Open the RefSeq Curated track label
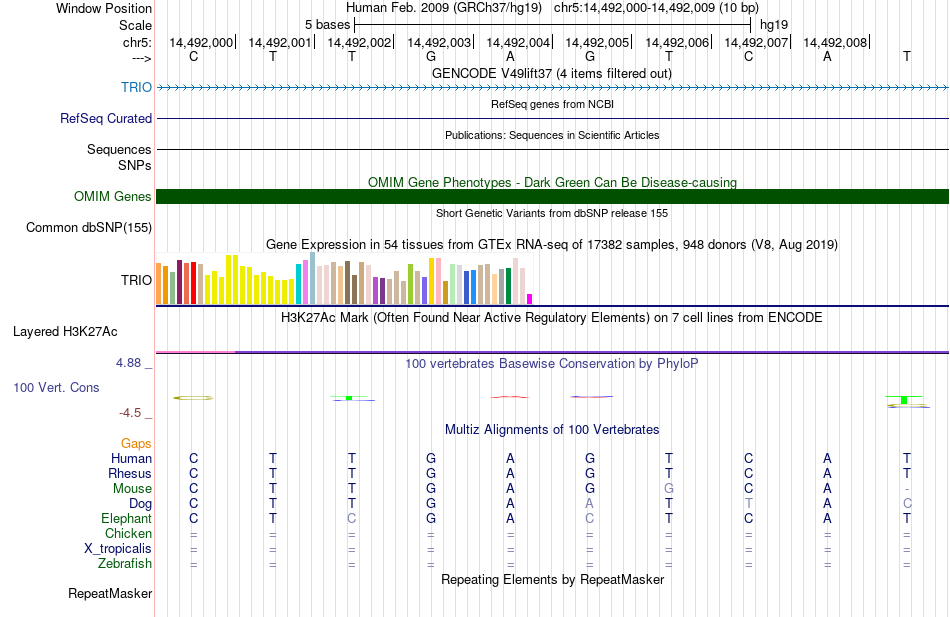950x617 pixels. point(106,118)
